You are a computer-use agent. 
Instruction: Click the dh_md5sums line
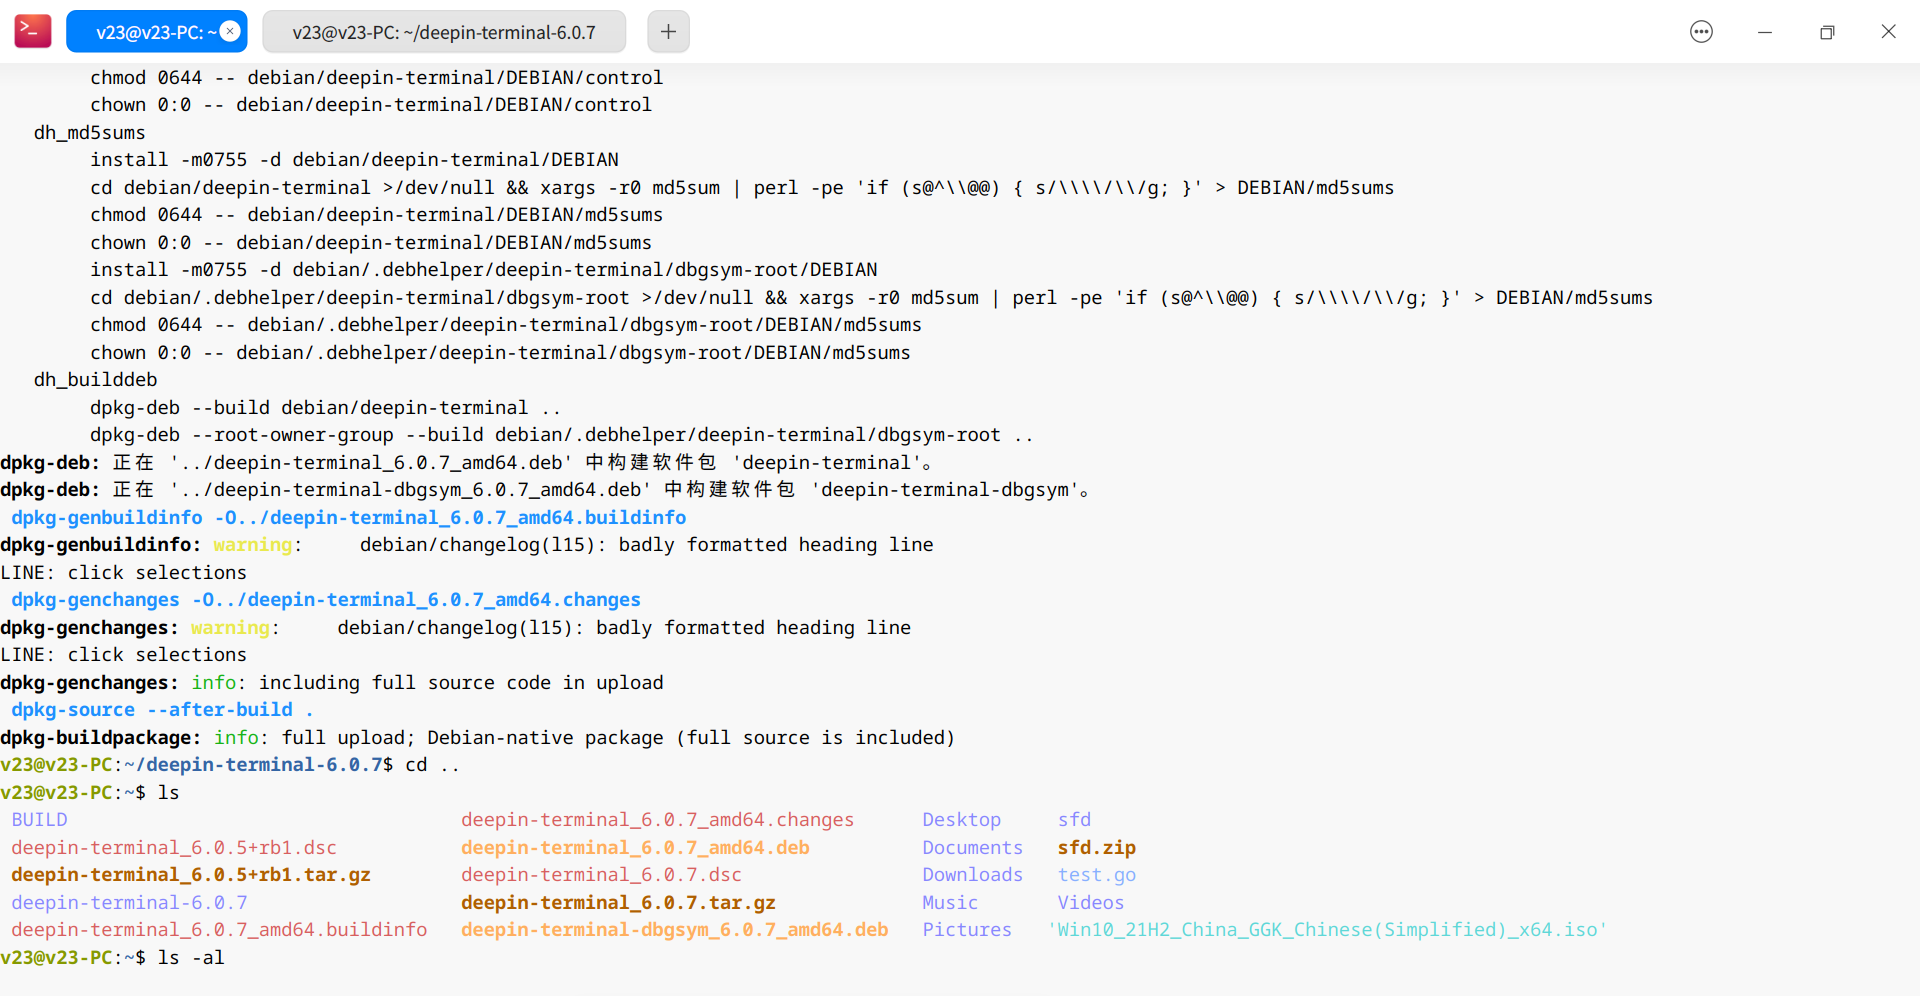coord(90,133)
